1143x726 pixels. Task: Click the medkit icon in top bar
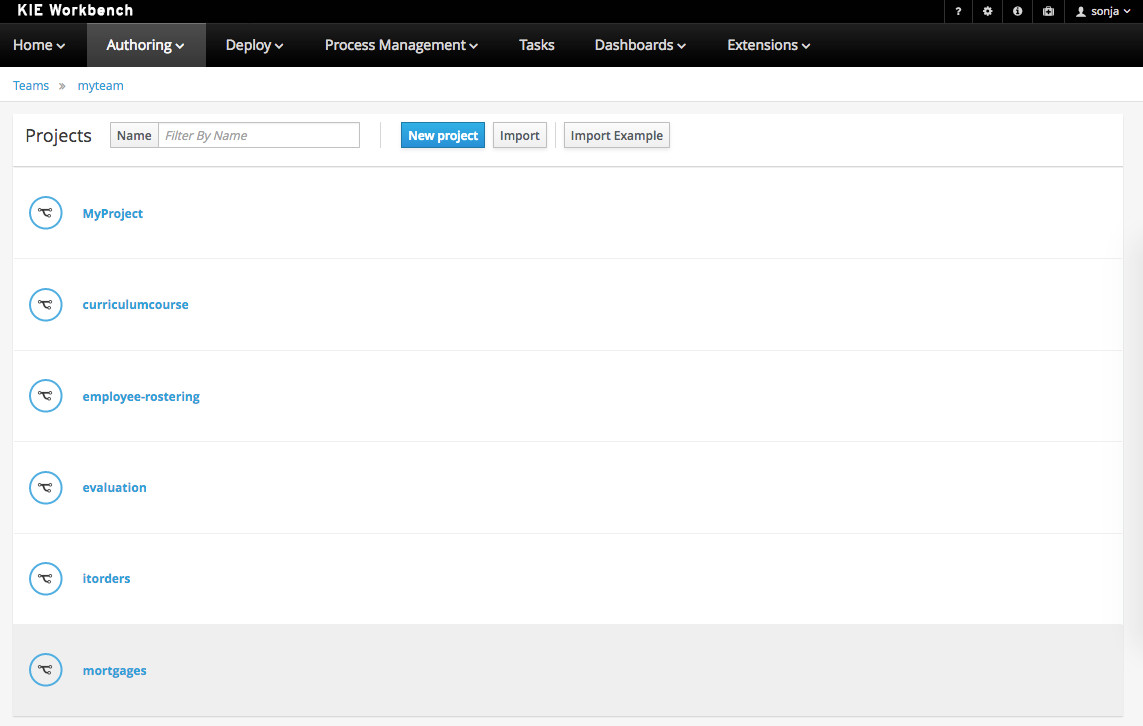click(1048, 11)
